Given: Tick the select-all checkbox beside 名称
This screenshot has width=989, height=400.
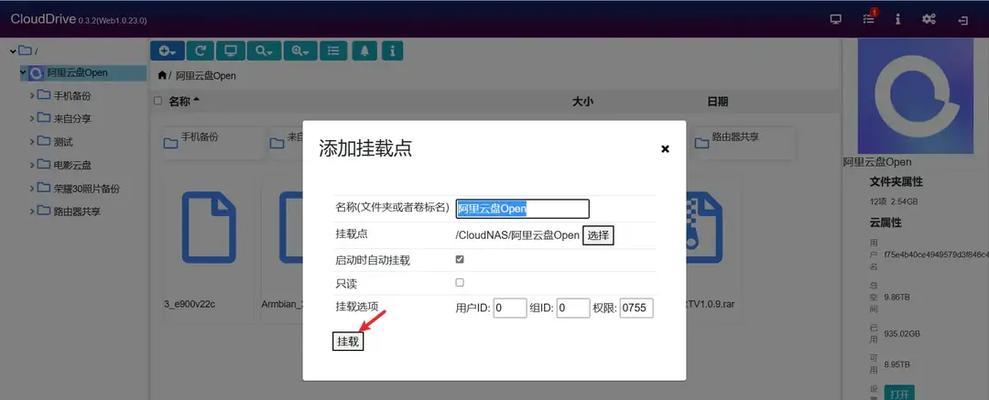Looking at the screenshot, I should [158, 101].
